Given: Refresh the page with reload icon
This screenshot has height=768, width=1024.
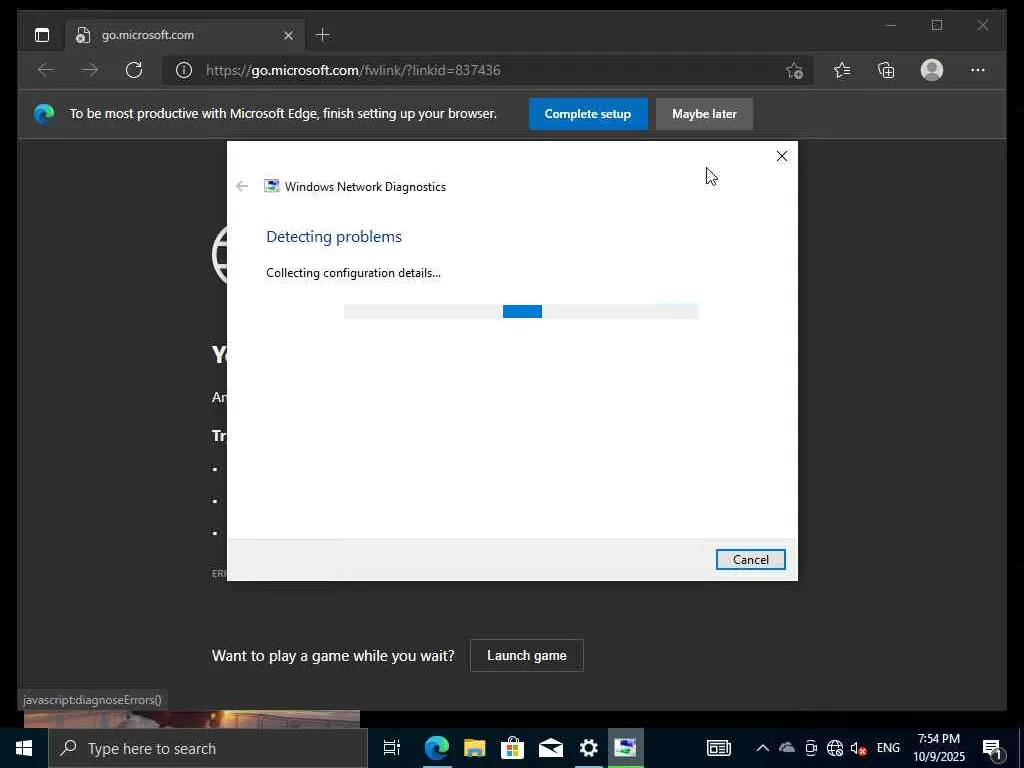Looking at the screenshot, I should tap(134, 70).
